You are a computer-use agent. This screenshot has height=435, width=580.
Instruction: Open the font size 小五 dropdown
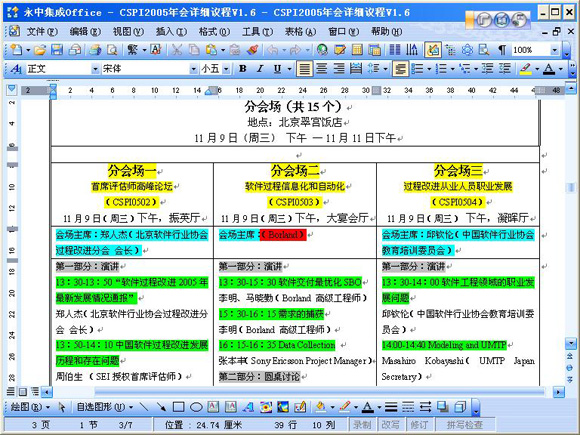226,69
